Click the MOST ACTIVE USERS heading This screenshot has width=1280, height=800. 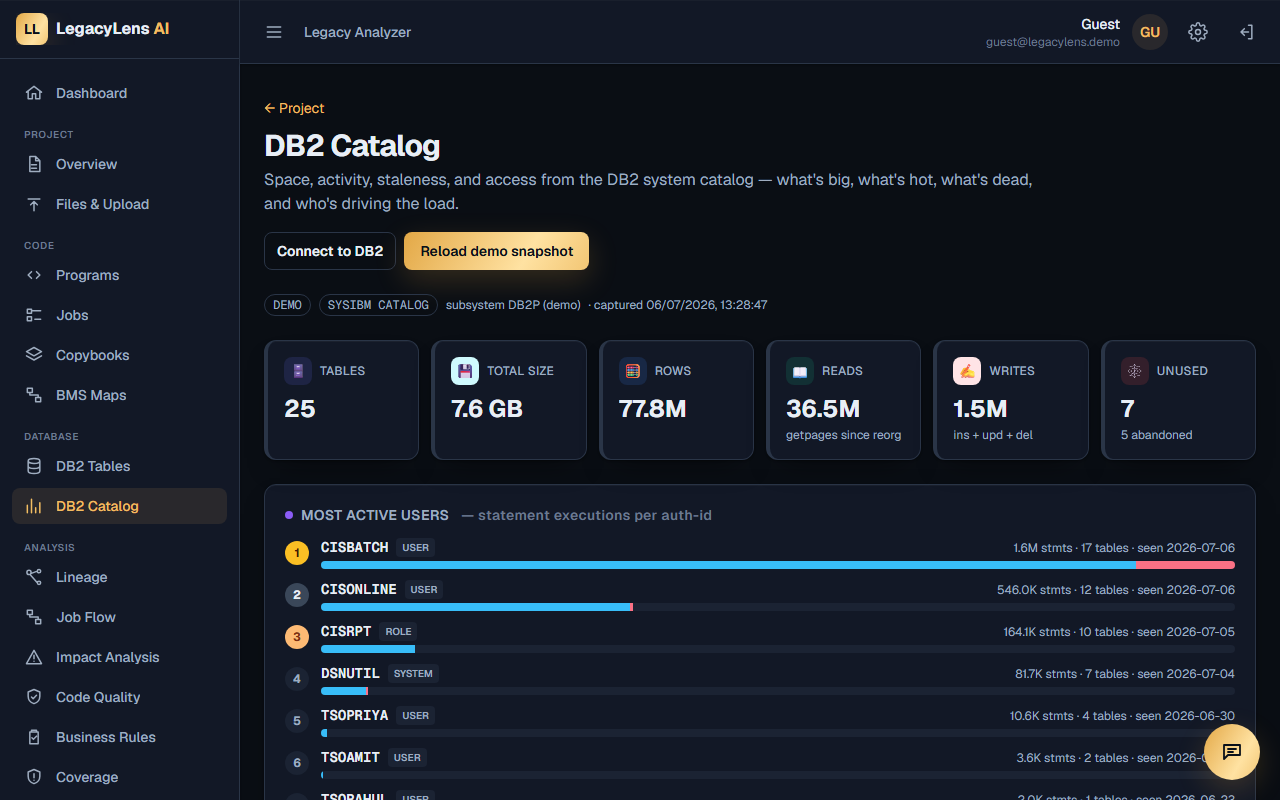(375, 515)
